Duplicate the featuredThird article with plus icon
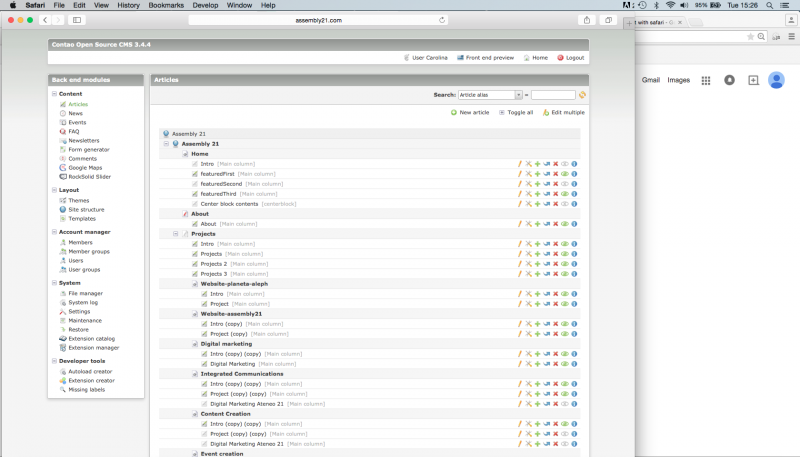800x457 pixels. [538, 194]
